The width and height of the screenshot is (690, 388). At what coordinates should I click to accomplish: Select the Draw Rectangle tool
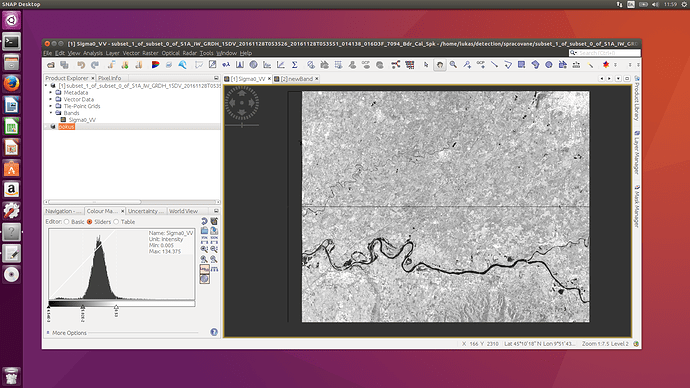tap(521, 65)
